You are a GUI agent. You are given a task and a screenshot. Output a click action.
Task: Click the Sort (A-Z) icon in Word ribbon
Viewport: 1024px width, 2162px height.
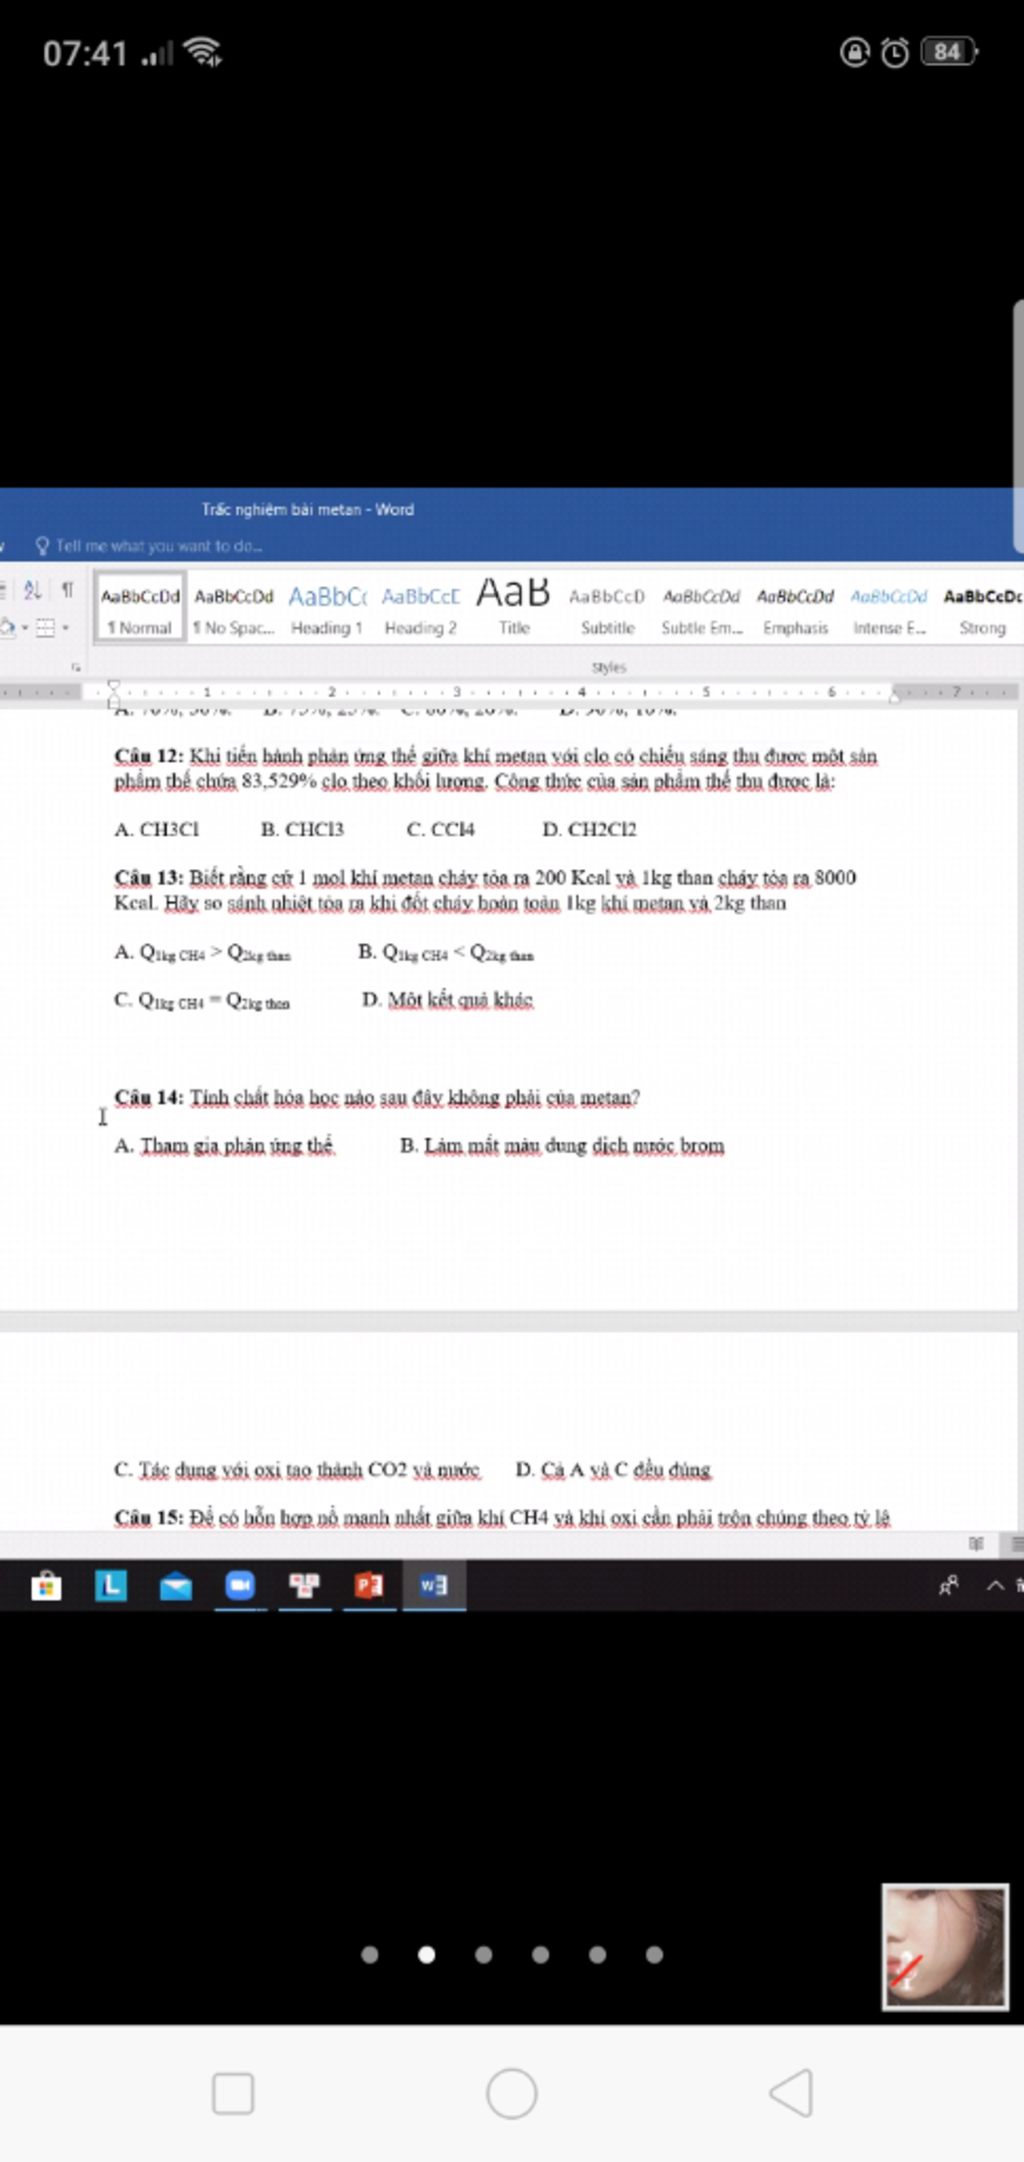(x=32, y=590)
